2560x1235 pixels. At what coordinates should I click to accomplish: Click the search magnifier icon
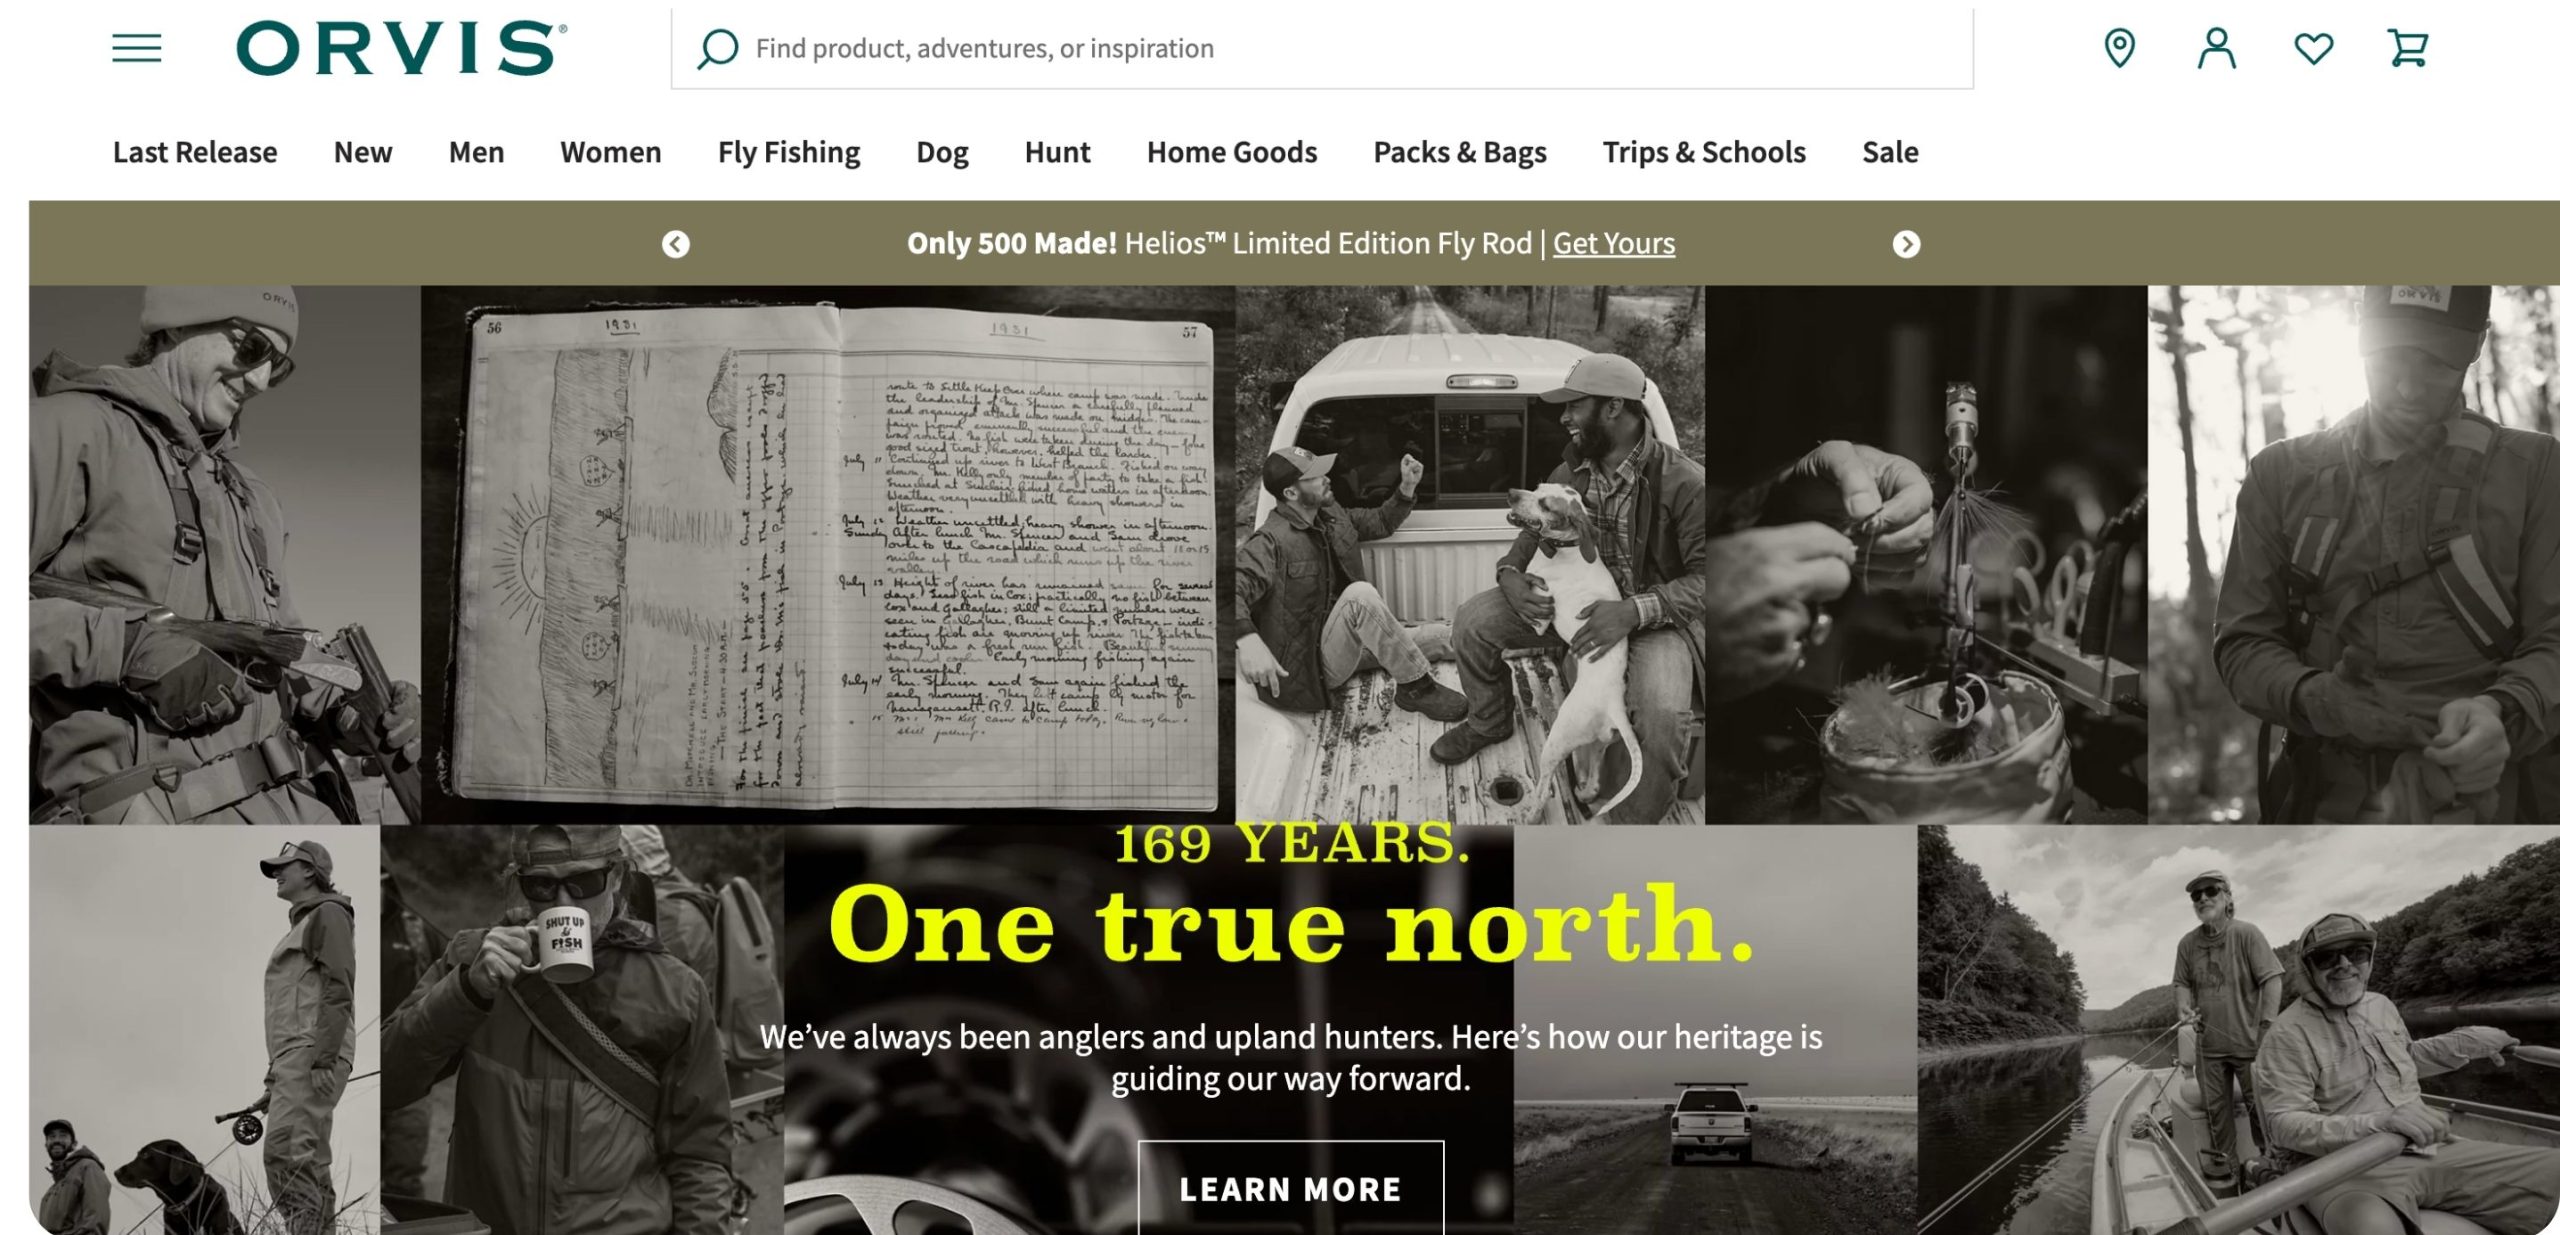pyautogui.click(x=717, y=48)
